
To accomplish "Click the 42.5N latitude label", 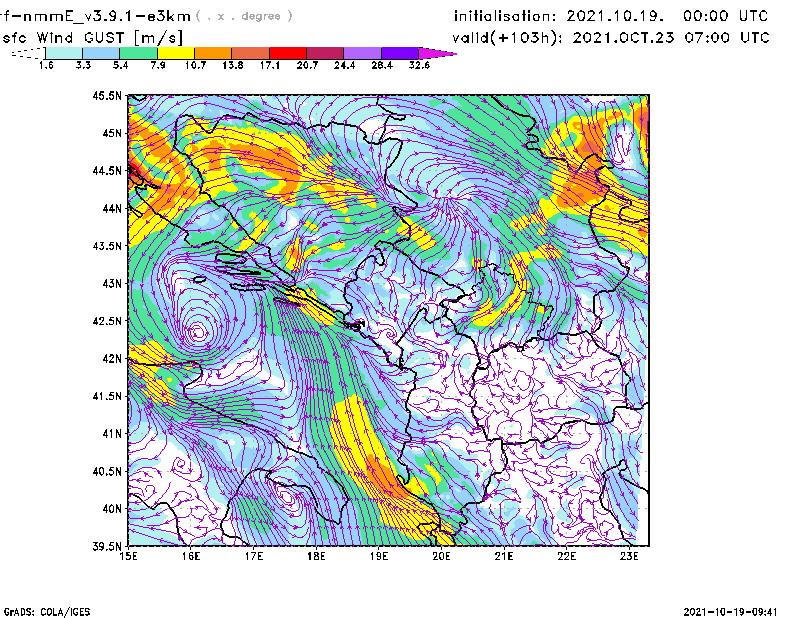I will pyautogui.click(x=107, y=321).
